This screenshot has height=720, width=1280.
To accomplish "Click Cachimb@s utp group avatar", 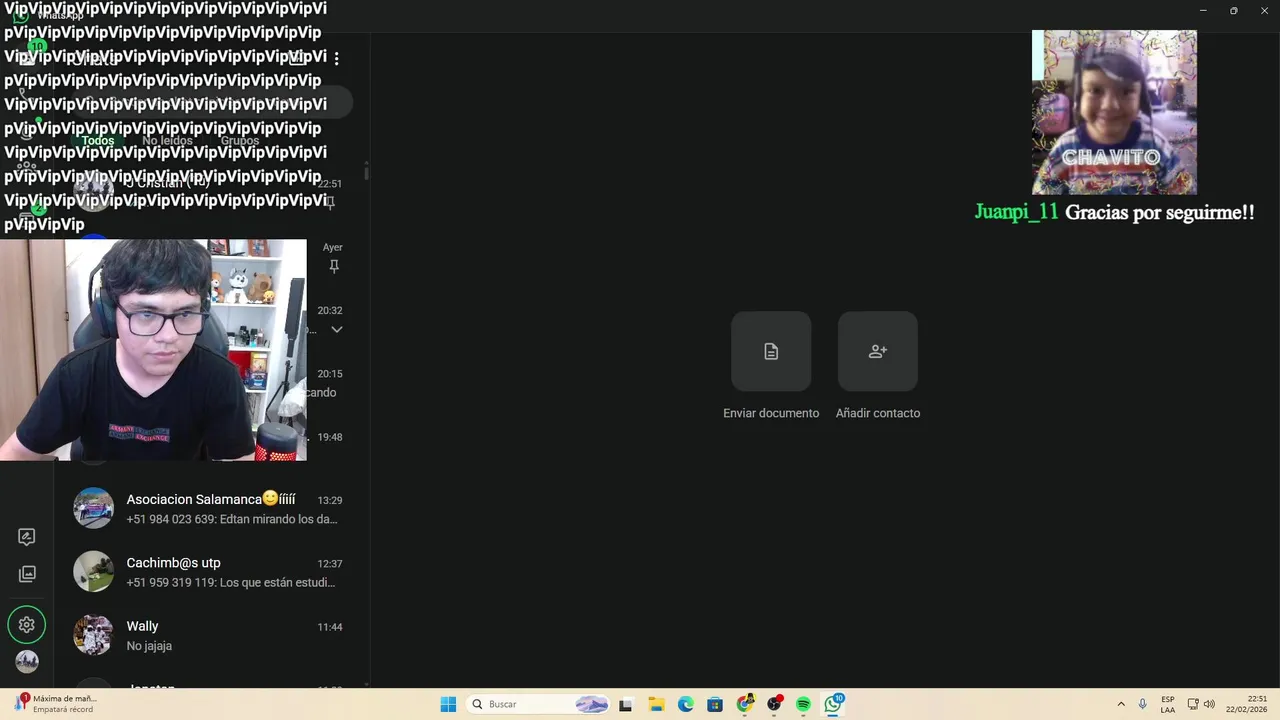I will tap(93, 571).
